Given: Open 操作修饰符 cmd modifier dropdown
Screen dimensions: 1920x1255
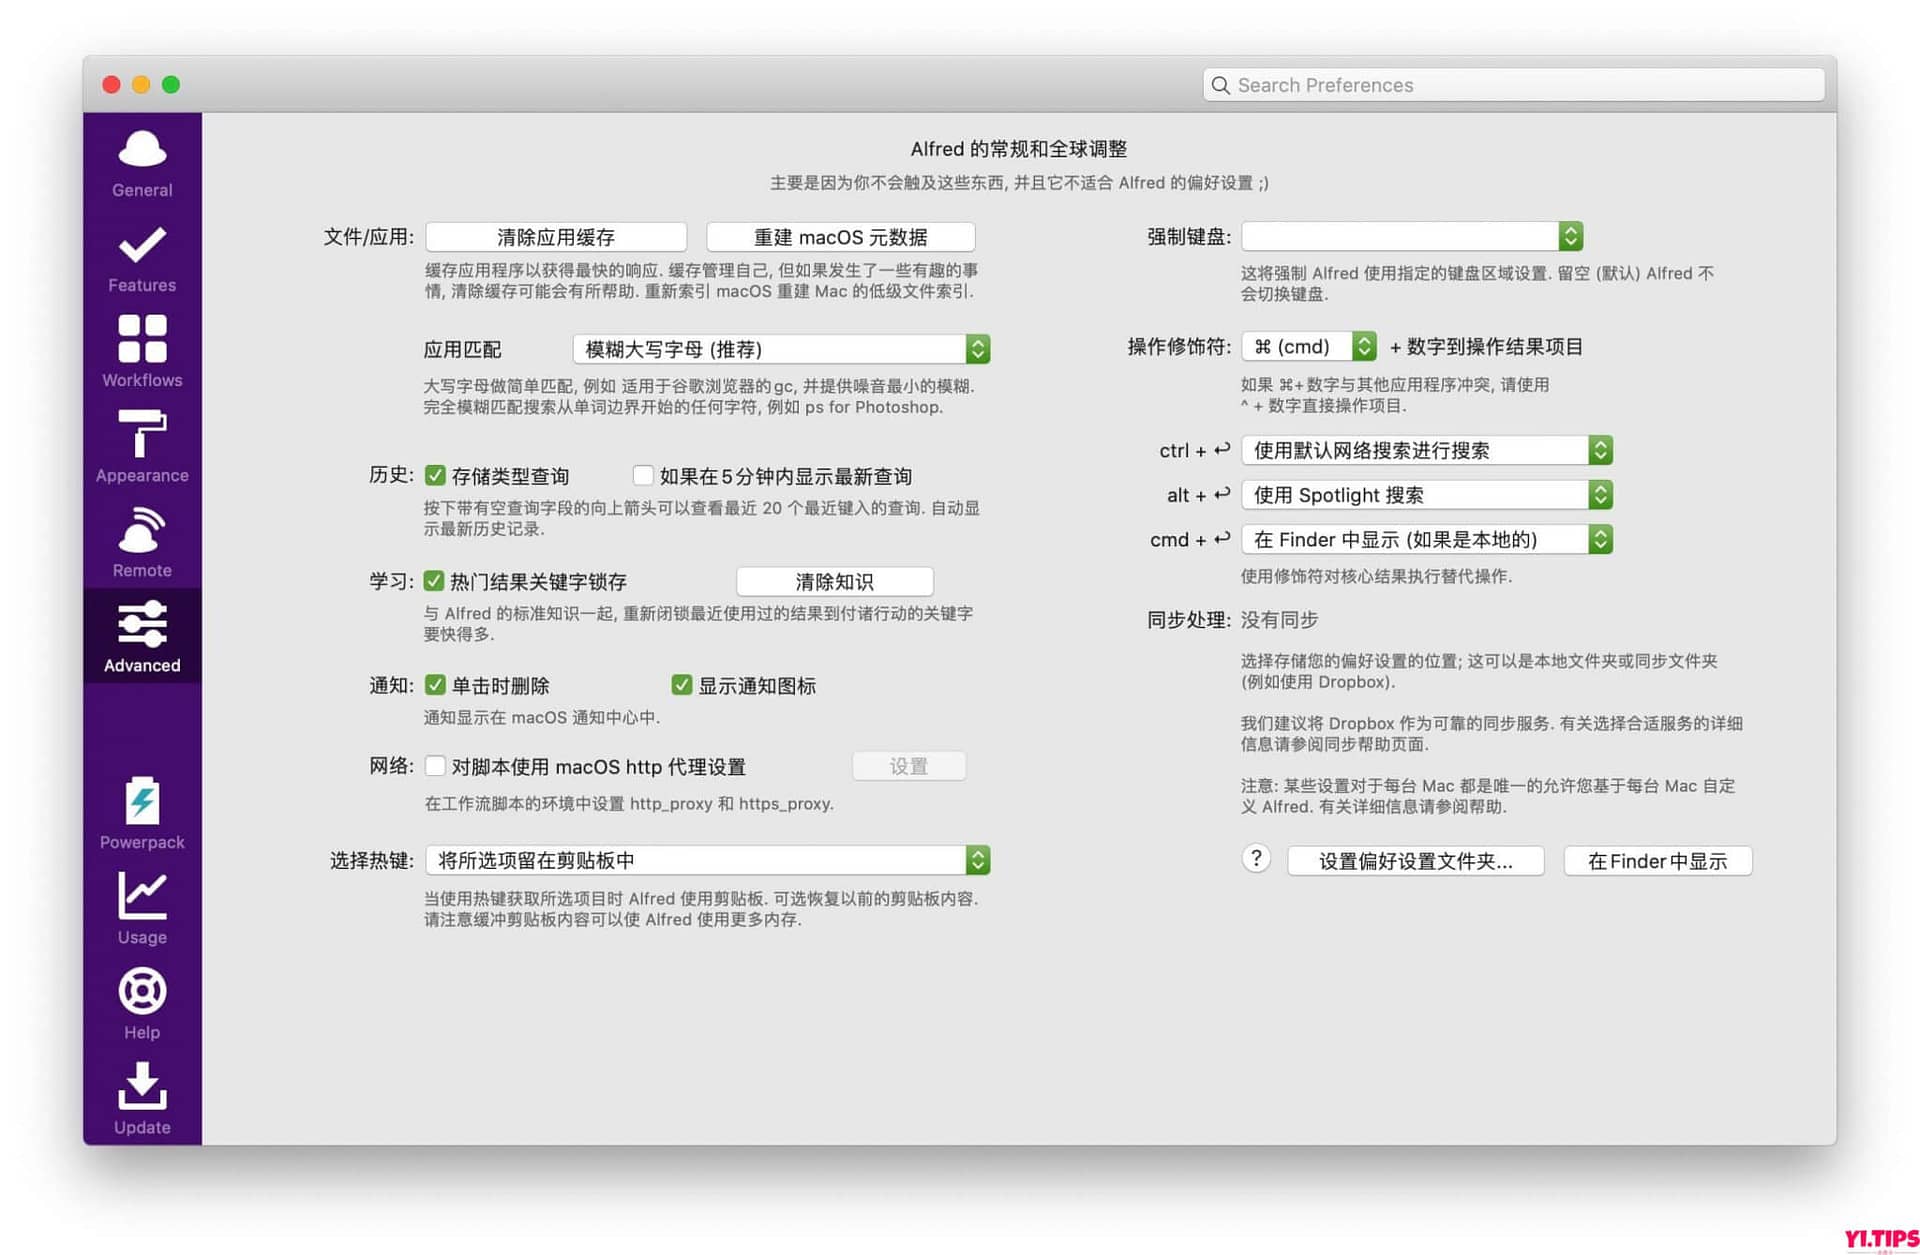Looking at the screenshot, I should 1309,346.
